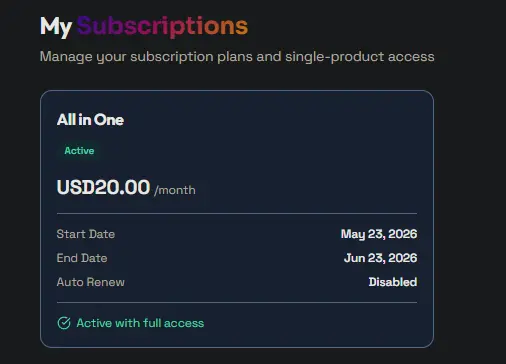The width and height of the screenshot is (506, 364).
Task: Select the All in One plan title
Action: pos(90,120)
